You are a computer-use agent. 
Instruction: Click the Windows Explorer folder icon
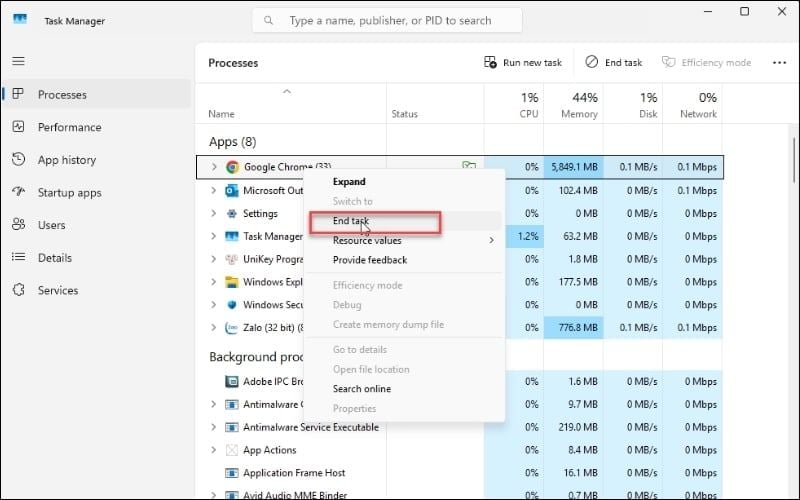[232, 282]
